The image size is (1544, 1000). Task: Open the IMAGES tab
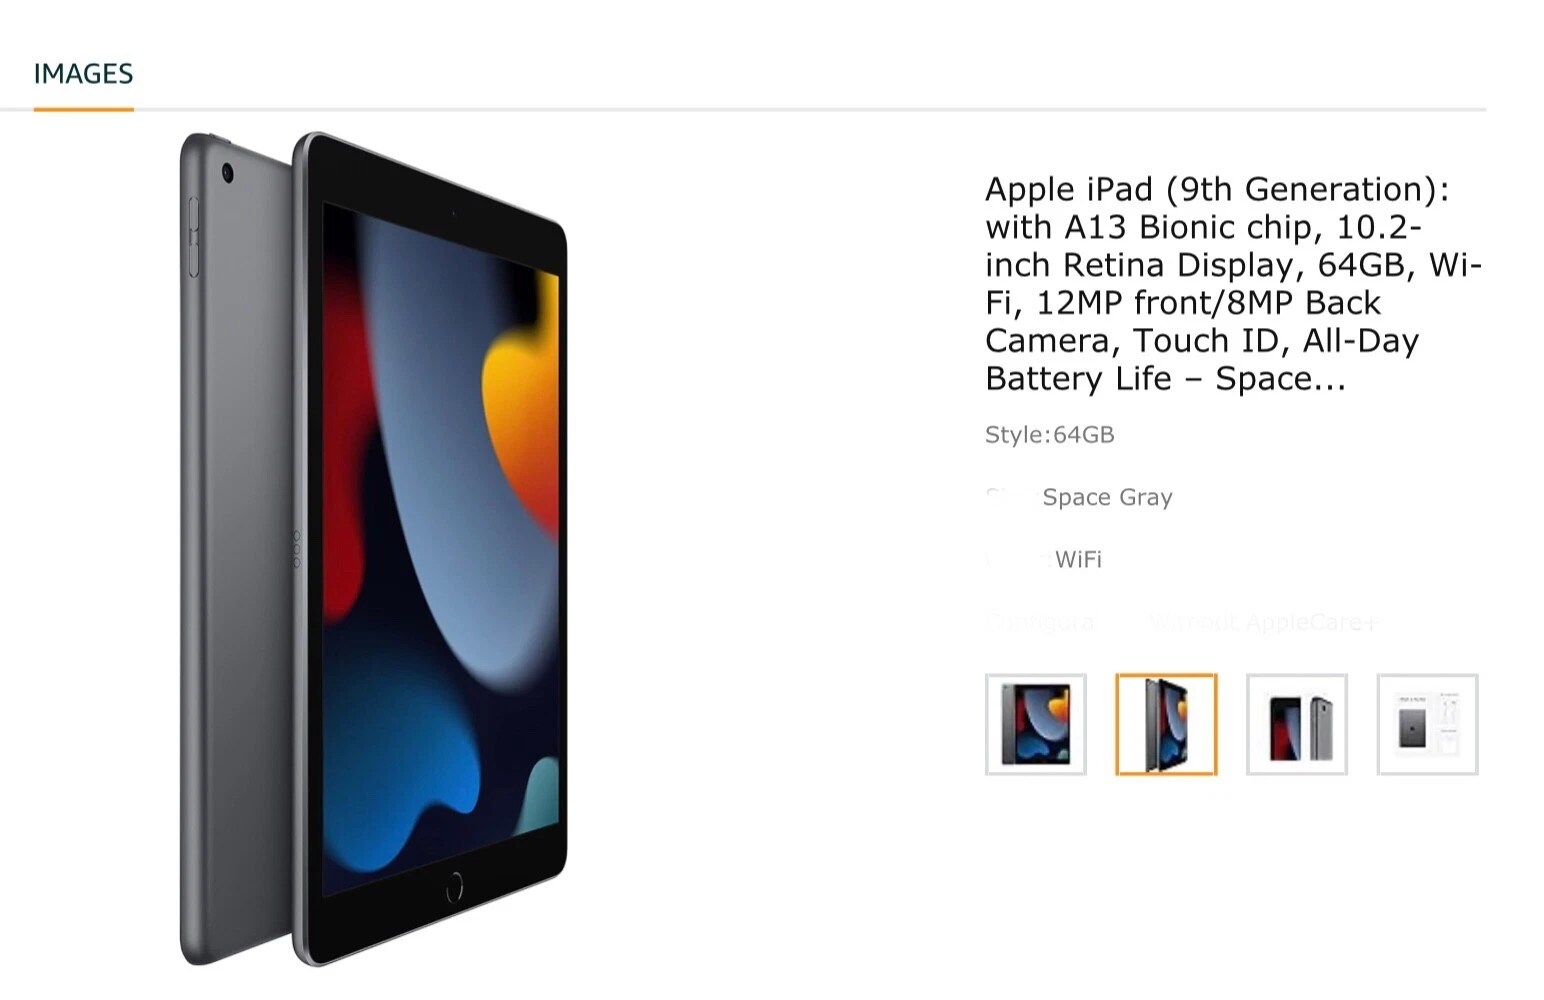[x=83, y=74]
